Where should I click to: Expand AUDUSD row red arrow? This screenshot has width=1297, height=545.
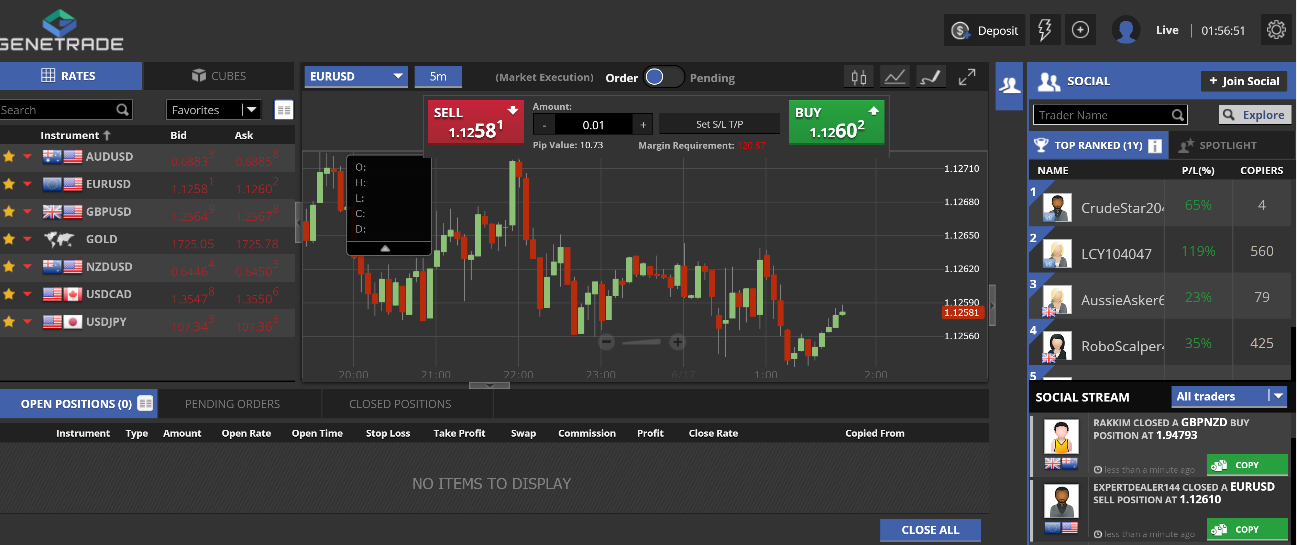(28, 157)
